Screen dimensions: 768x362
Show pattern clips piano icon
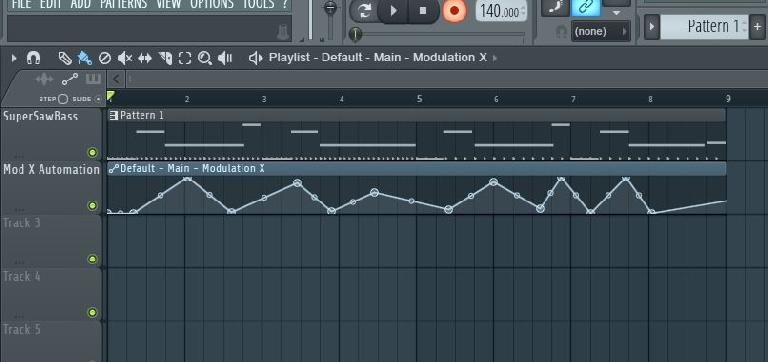94,79
